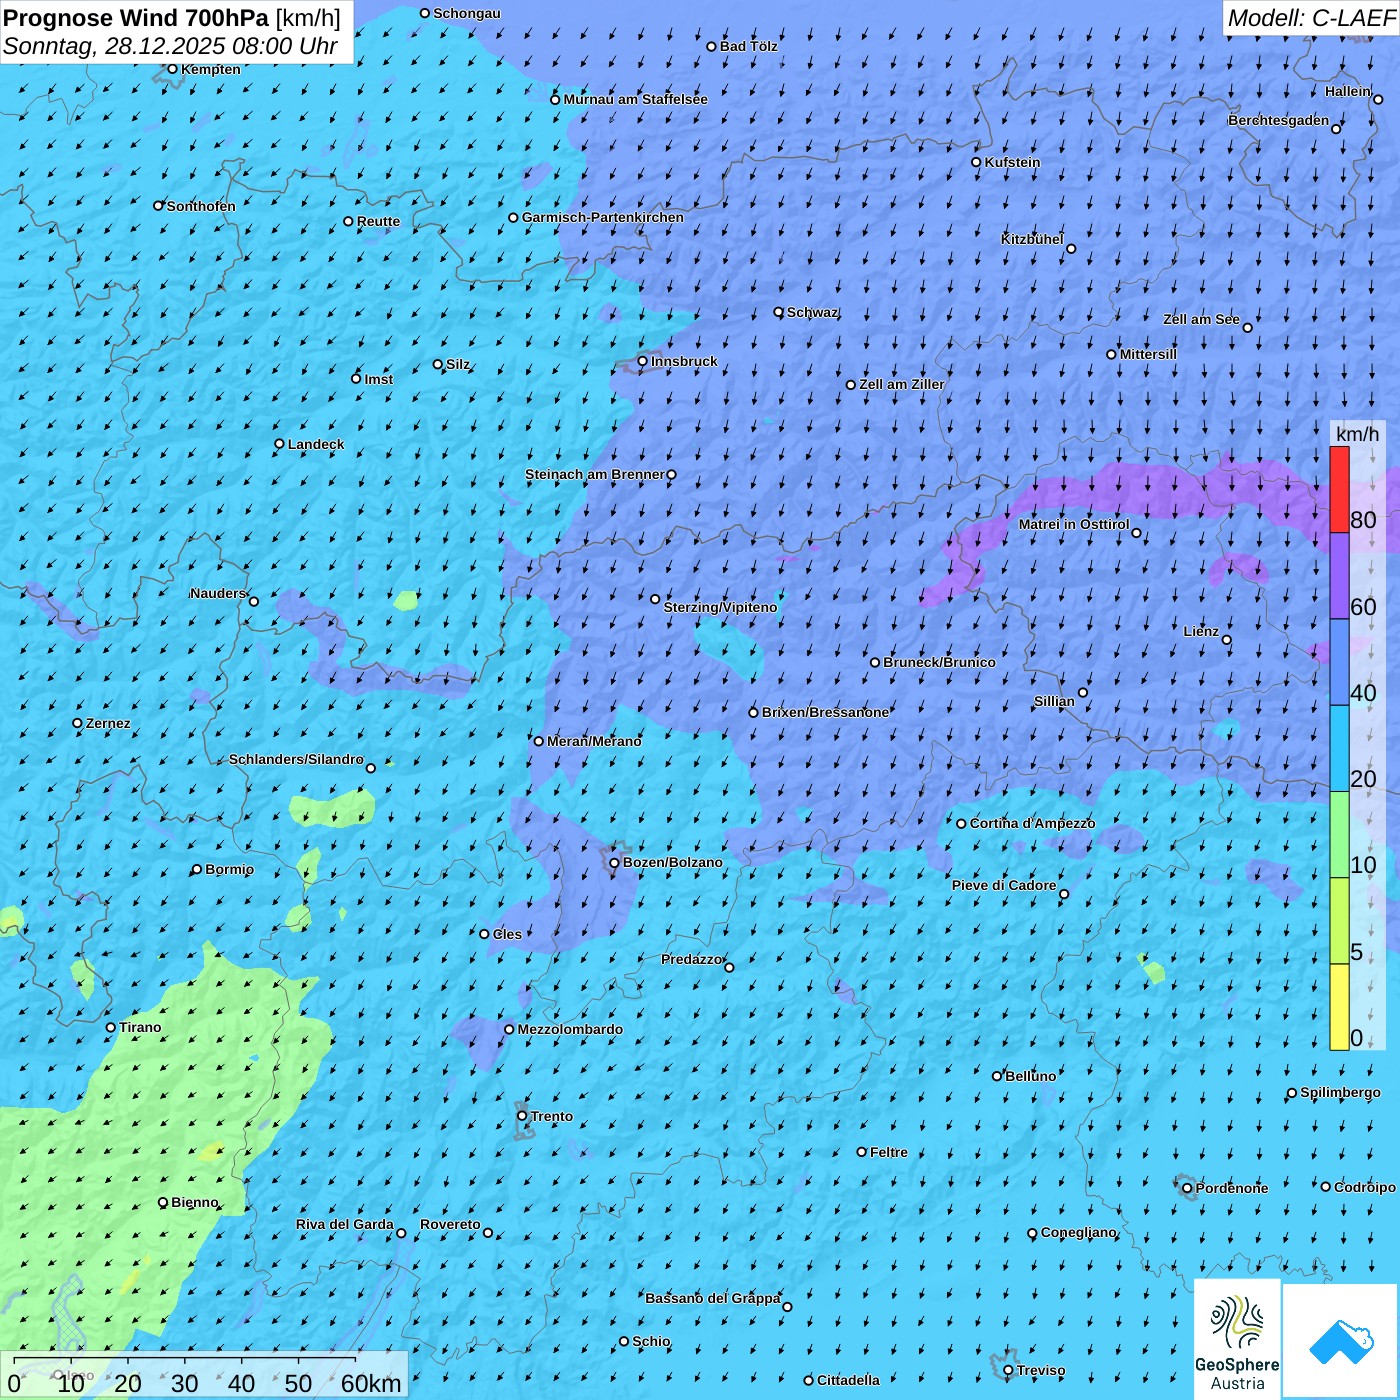1400x1400 pixels.
Task: Click the Meran/Merano label
Action: (x=594, y=741)
